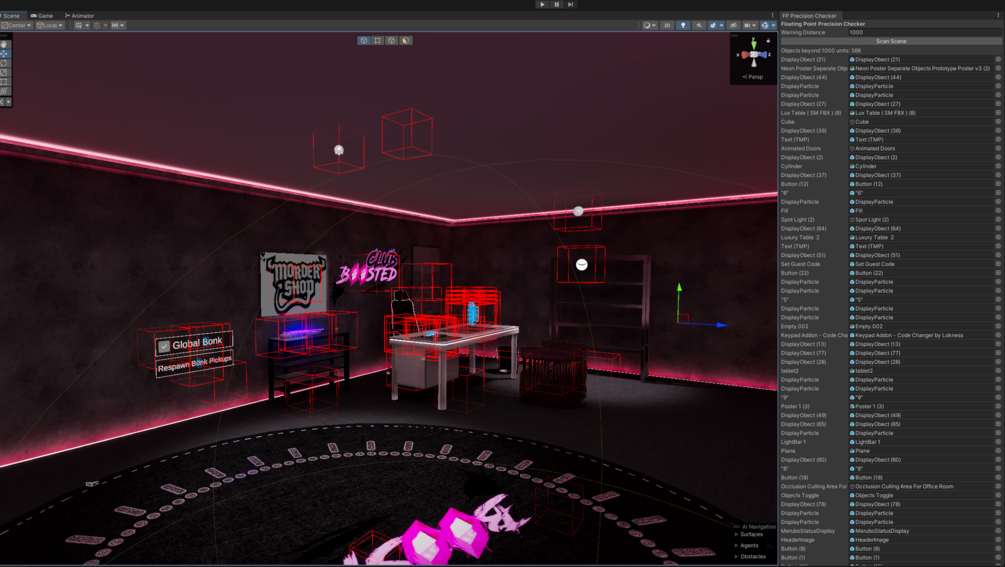Toggle scene Gizmos button
This screenshot has width=1005, height=567.
tap(765, 25)
